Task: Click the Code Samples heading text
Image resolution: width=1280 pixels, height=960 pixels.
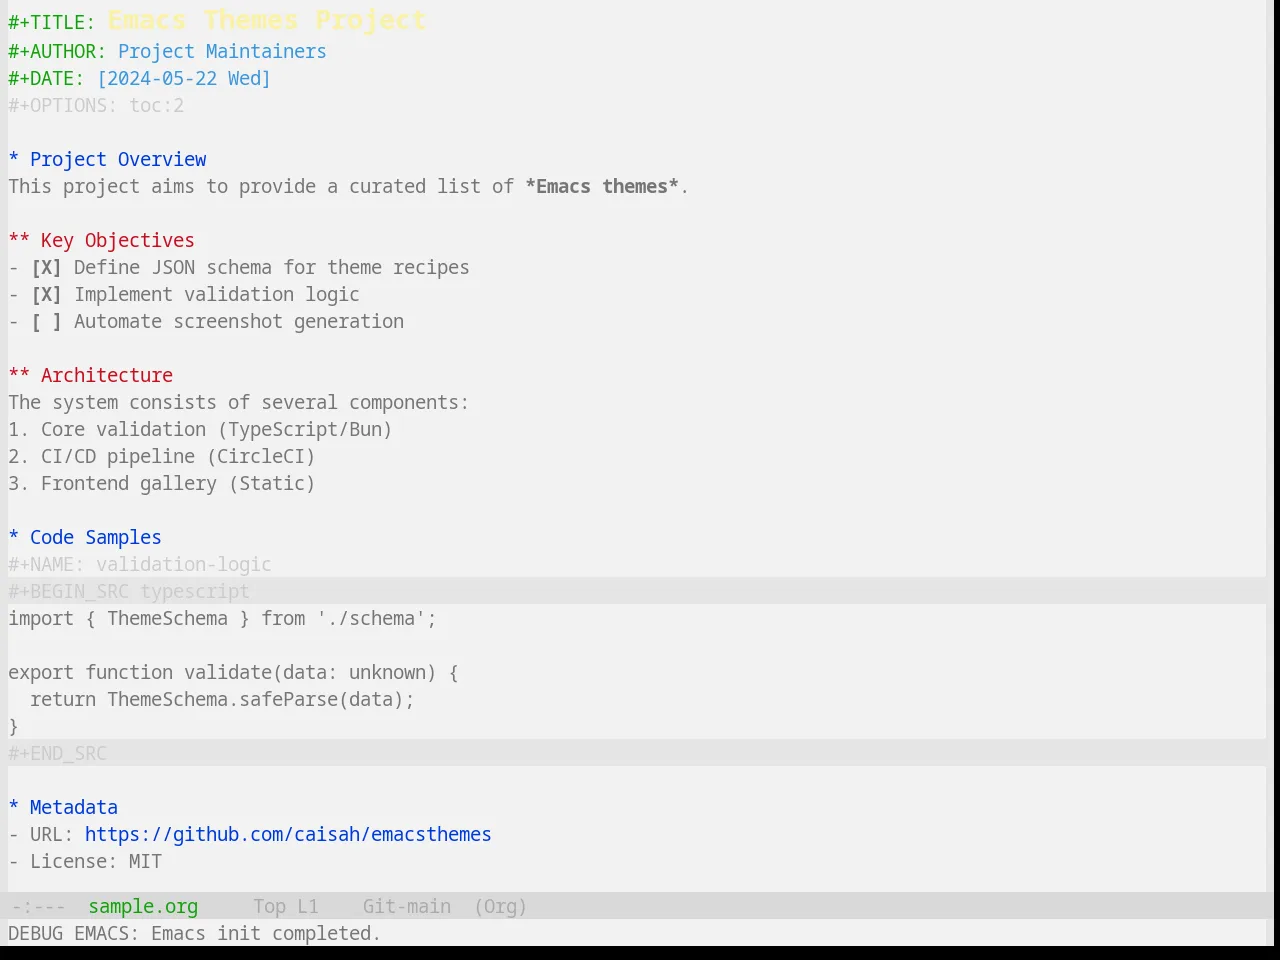Action: coord(96,537)
